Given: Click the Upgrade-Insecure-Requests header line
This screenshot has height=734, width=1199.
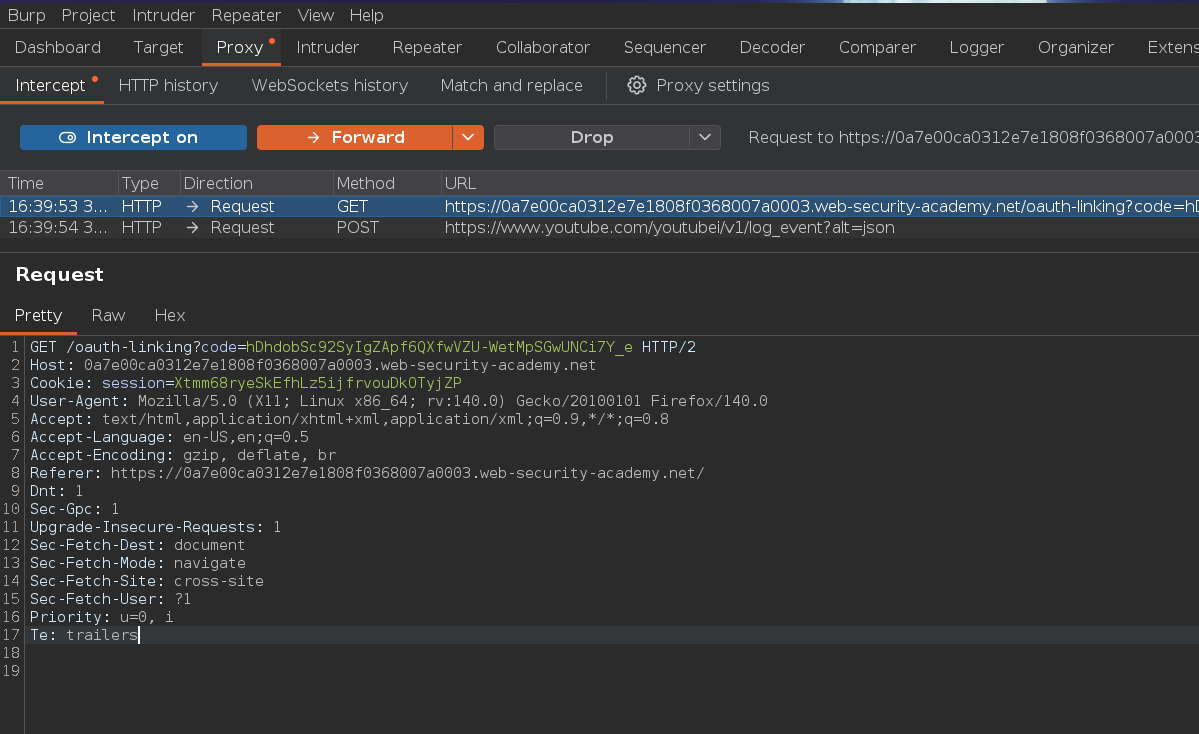Looking at the screenshot, I should (155, 527).
